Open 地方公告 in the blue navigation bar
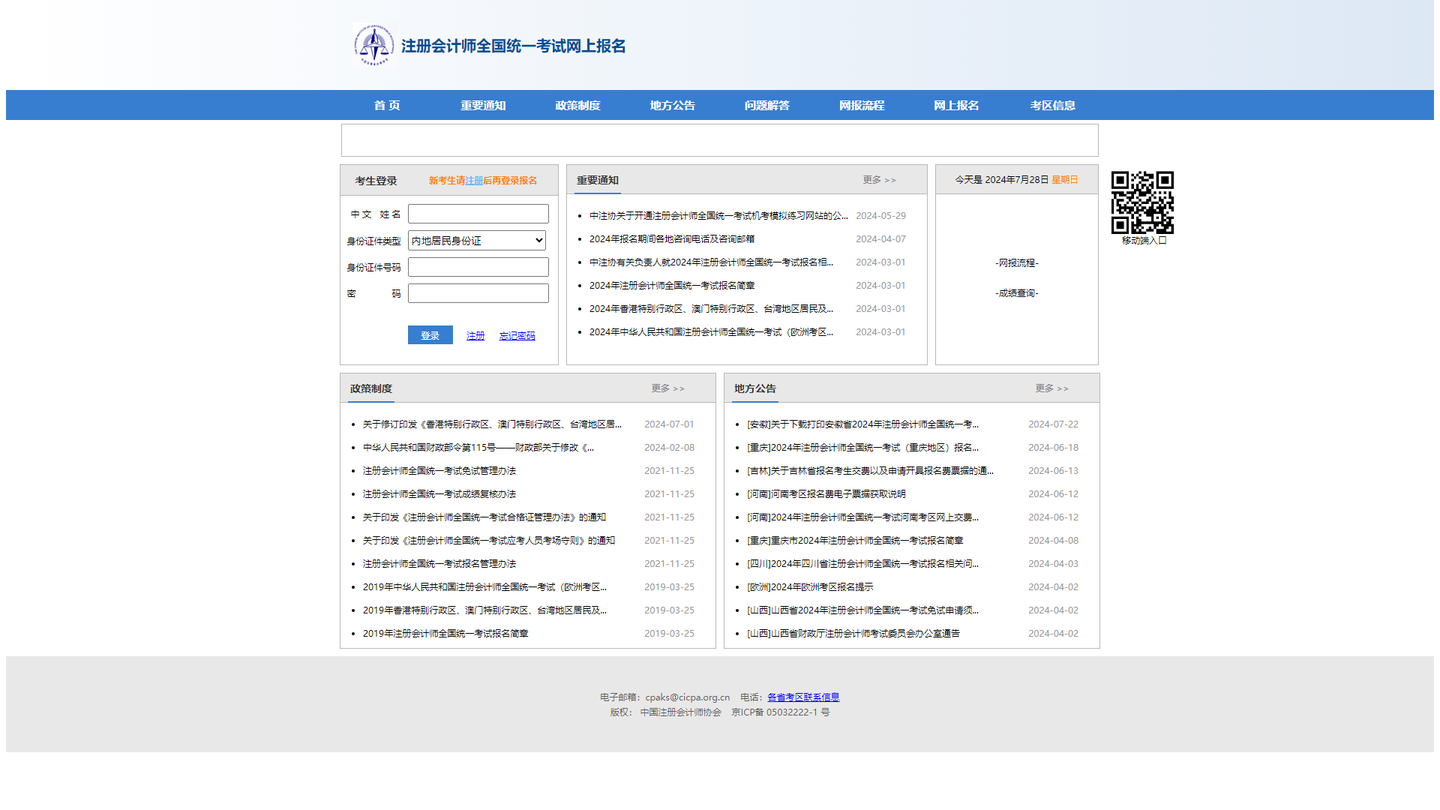This screenshot has height=810, width=1440. pyautogui.click(x=672, y=105)
